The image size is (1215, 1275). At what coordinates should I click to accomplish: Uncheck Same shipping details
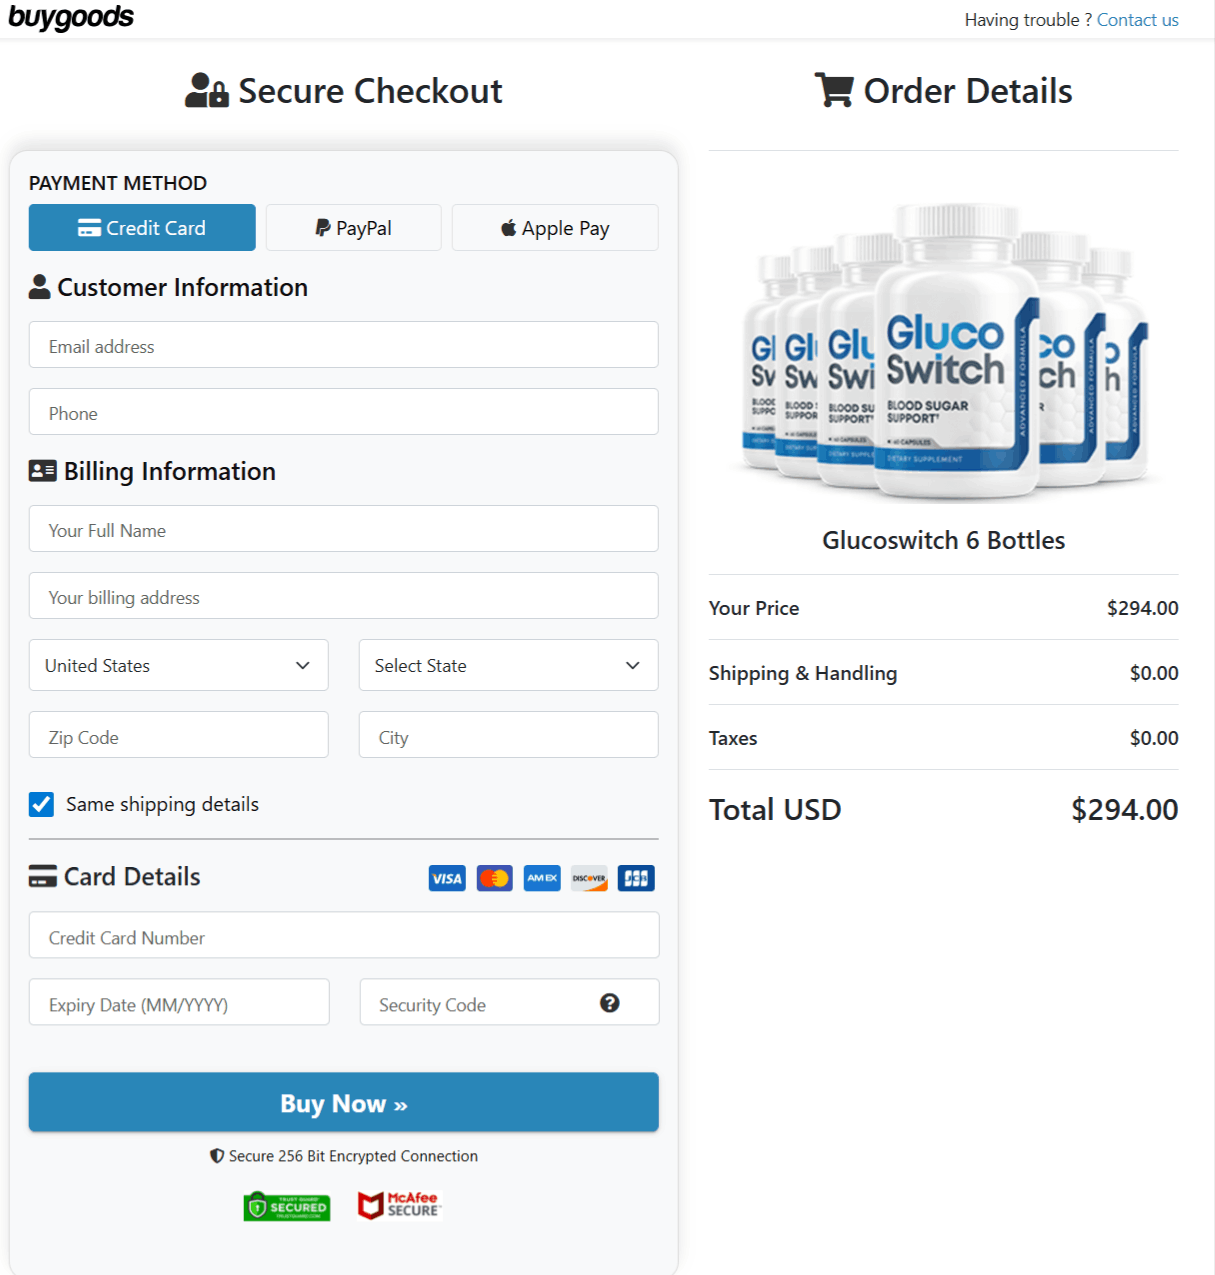click(41, 804)
